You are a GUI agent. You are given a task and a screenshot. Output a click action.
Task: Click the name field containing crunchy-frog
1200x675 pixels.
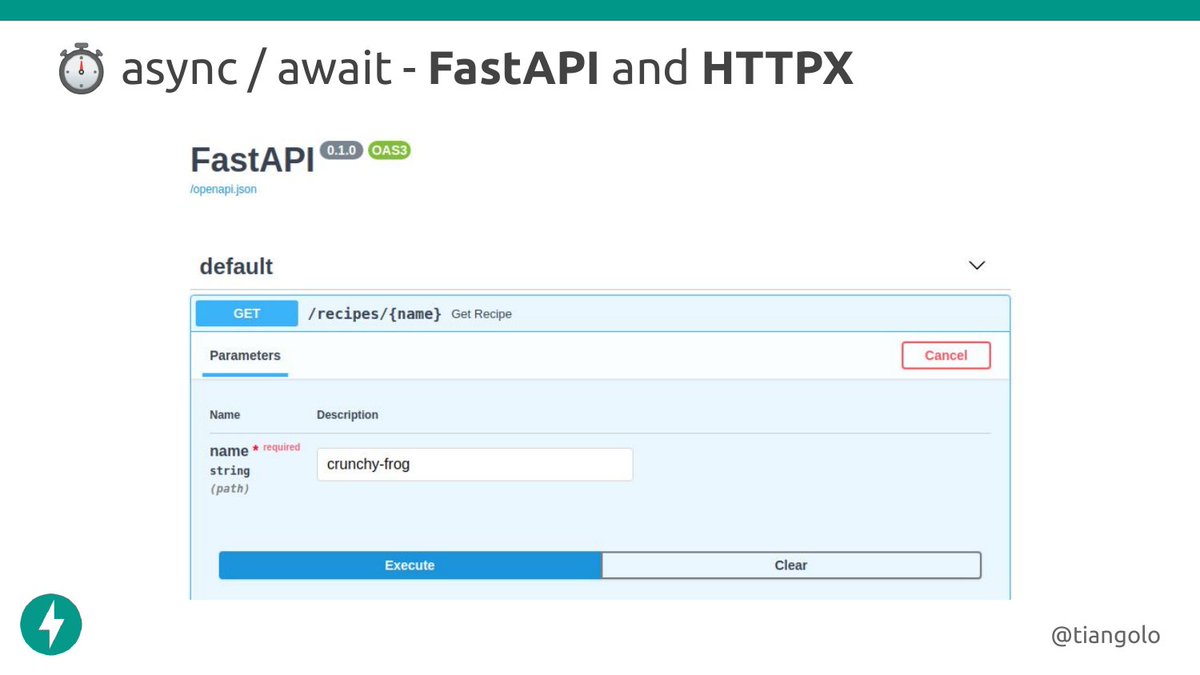coord(475,464)
